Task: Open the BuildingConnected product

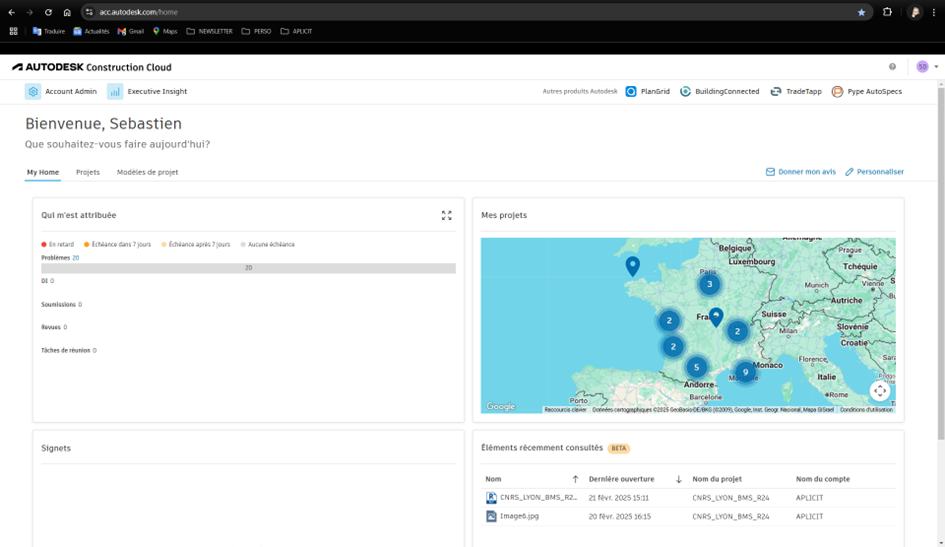Action: 719,91
